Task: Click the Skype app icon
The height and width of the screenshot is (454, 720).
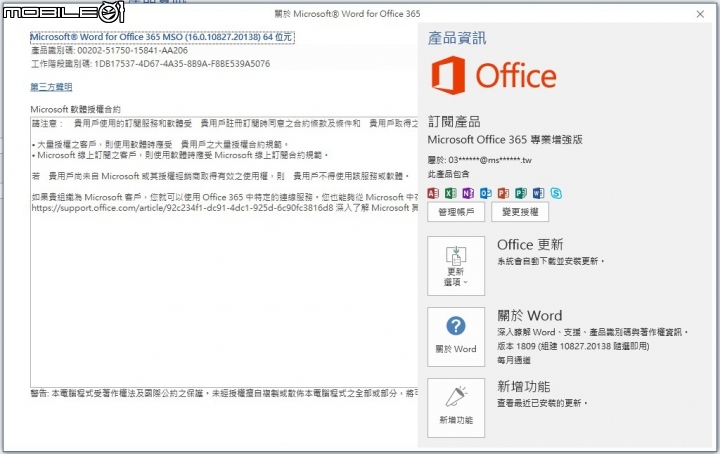Action: coord(556,193)
